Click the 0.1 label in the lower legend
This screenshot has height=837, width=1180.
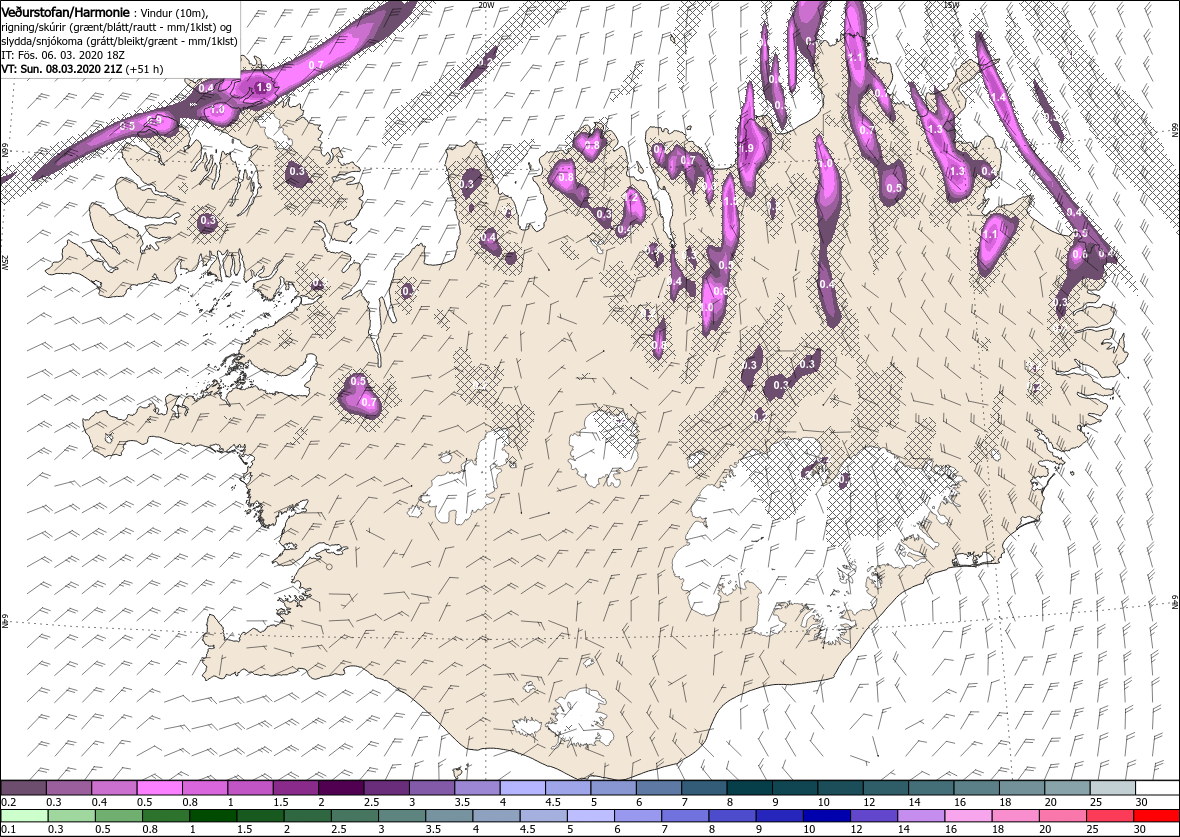(x=8, y=829)
